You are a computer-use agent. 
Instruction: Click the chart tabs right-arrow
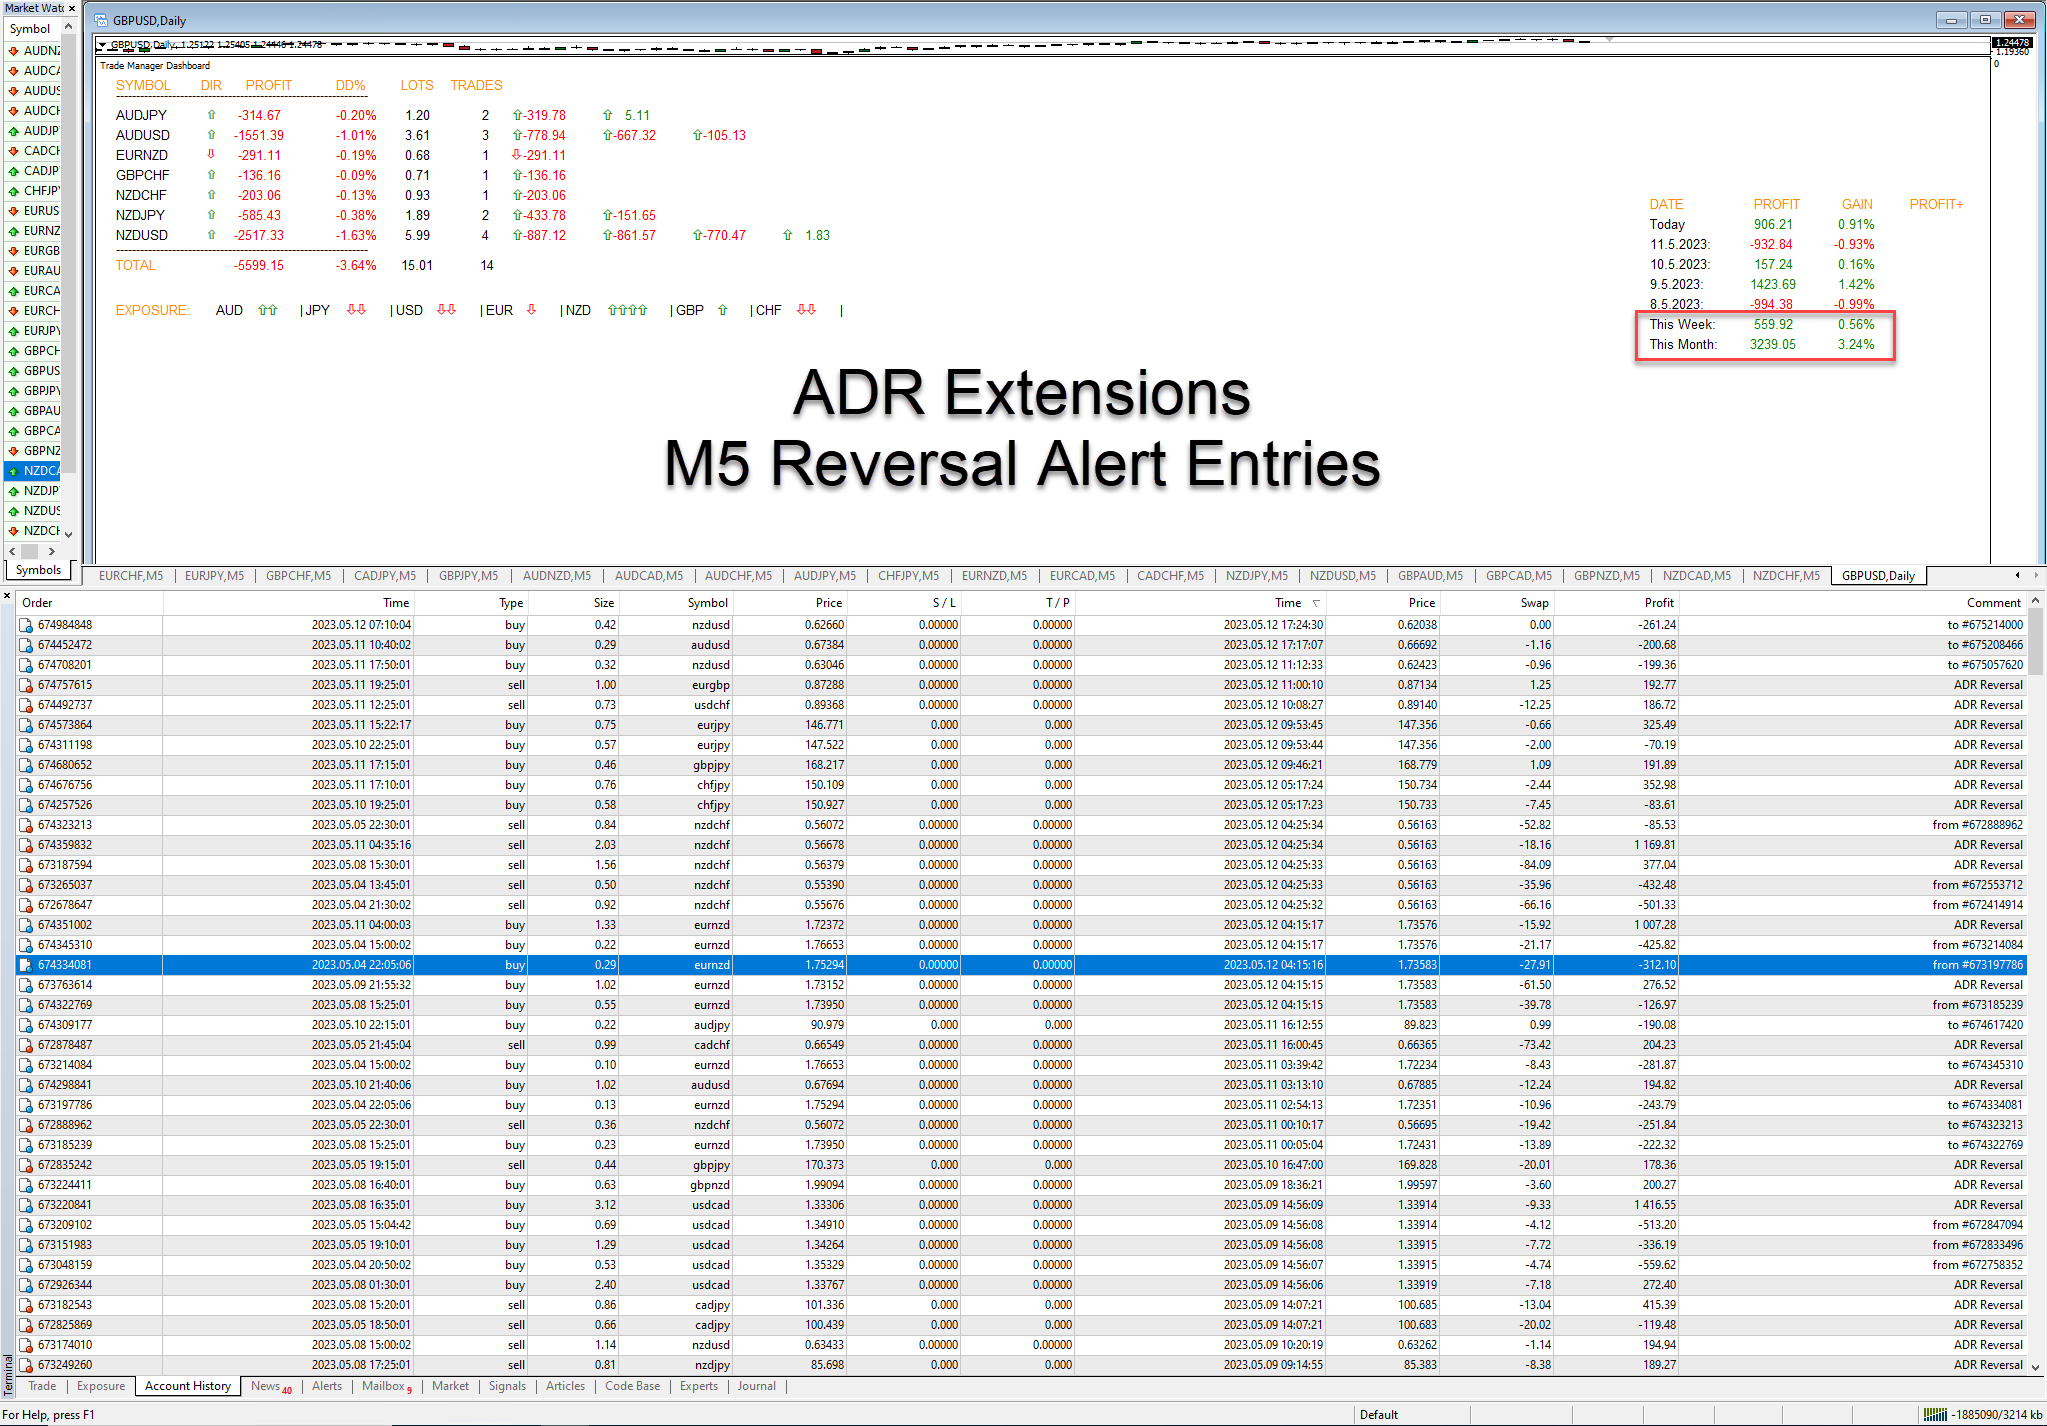pyautogui.click(x=2035, y=575)
